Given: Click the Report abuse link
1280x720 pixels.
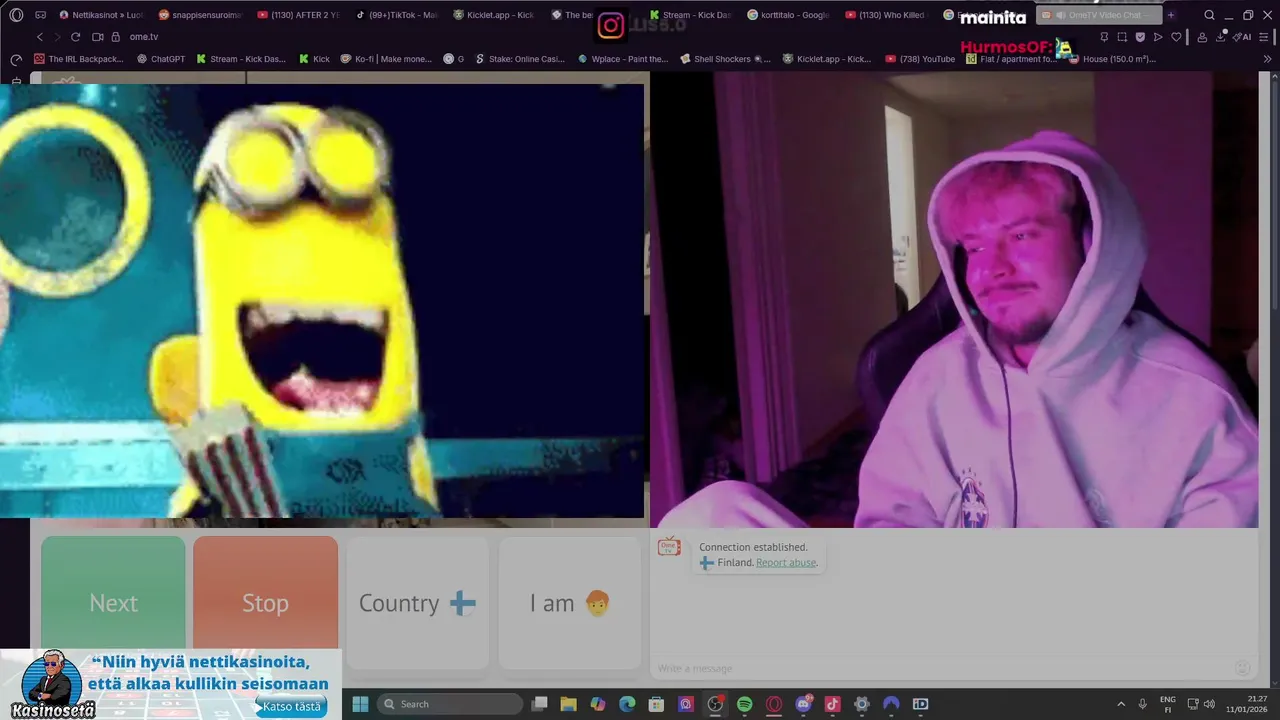Looking at the screenshot, I should 786,563.
